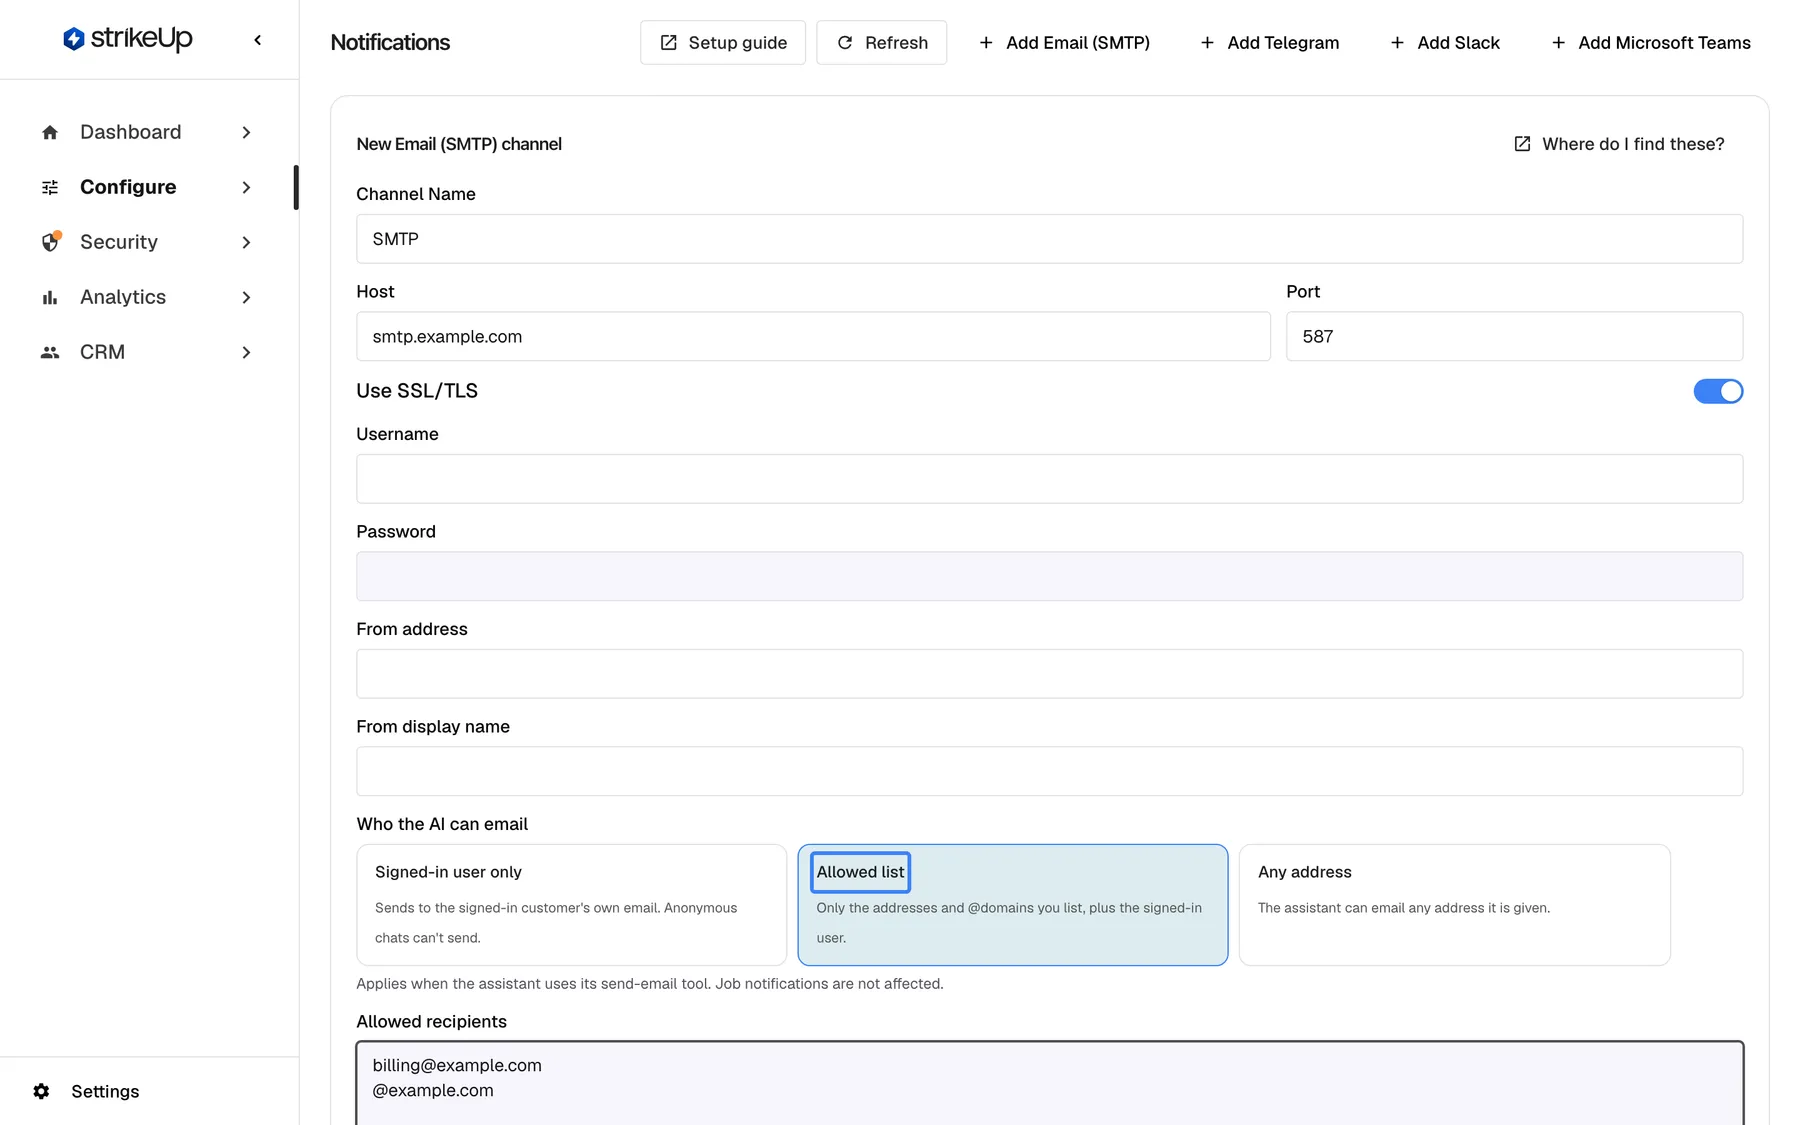Image resolution: width=1800 pixels, height=1125 pixels.
Task: Click the From display name field
Action: 1049,771
